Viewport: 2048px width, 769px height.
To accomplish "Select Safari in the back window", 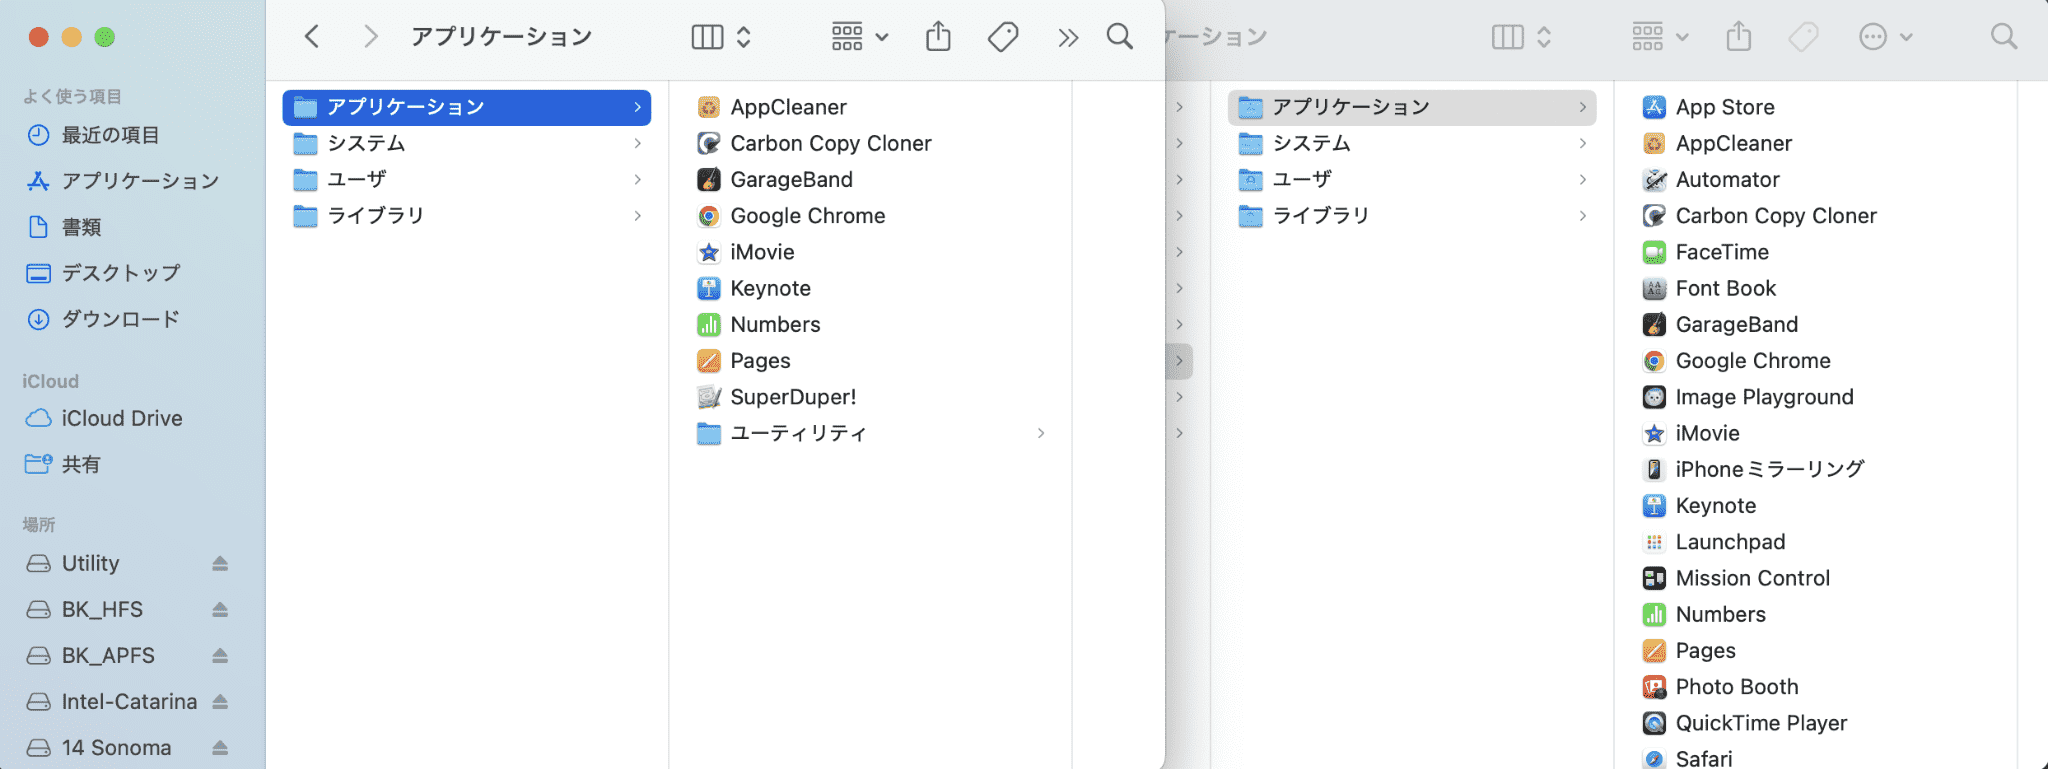I will pyautogui.click(x=1687, y=759).
